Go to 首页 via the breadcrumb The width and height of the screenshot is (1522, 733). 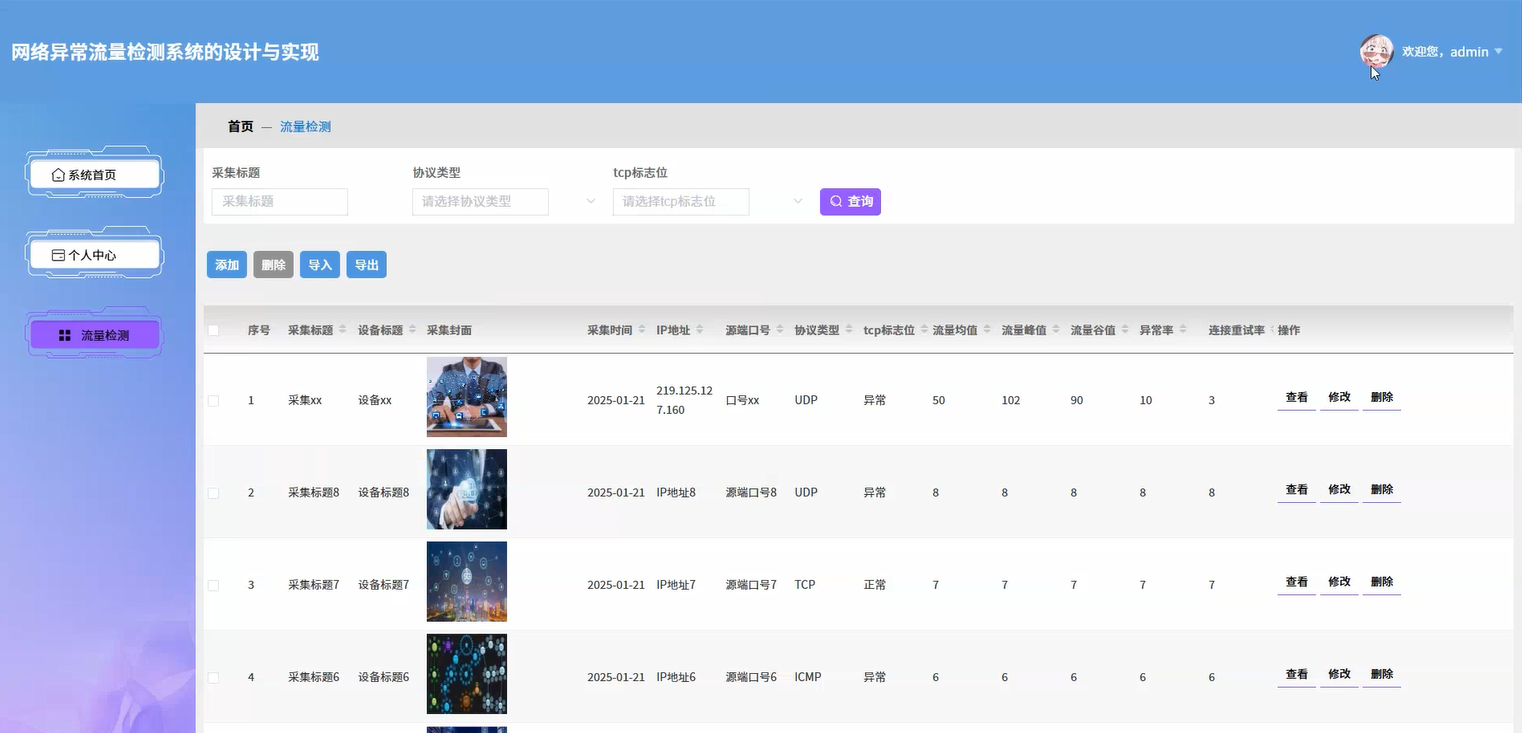(x=240, y=126)
